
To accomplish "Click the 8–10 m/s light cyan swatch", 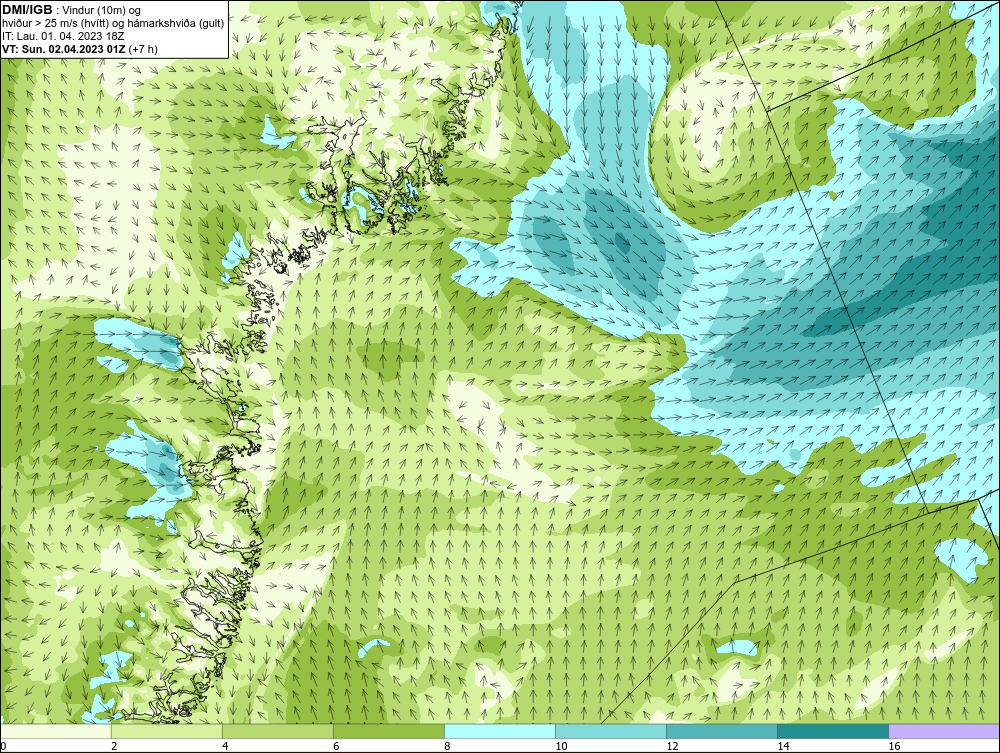I will pyautogui.click(x=500, y=731).
